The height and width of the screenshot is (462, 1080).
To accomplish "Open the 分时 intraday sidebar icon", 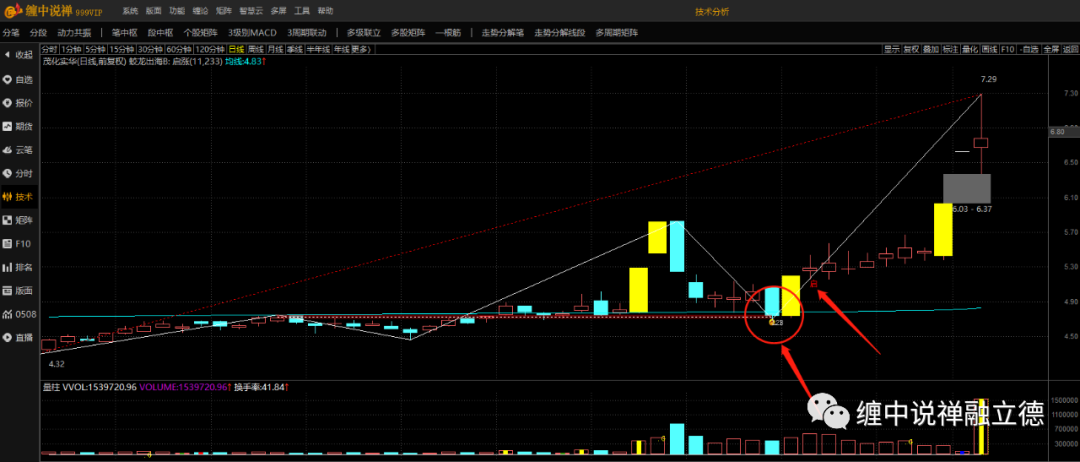I will point(17,173).
